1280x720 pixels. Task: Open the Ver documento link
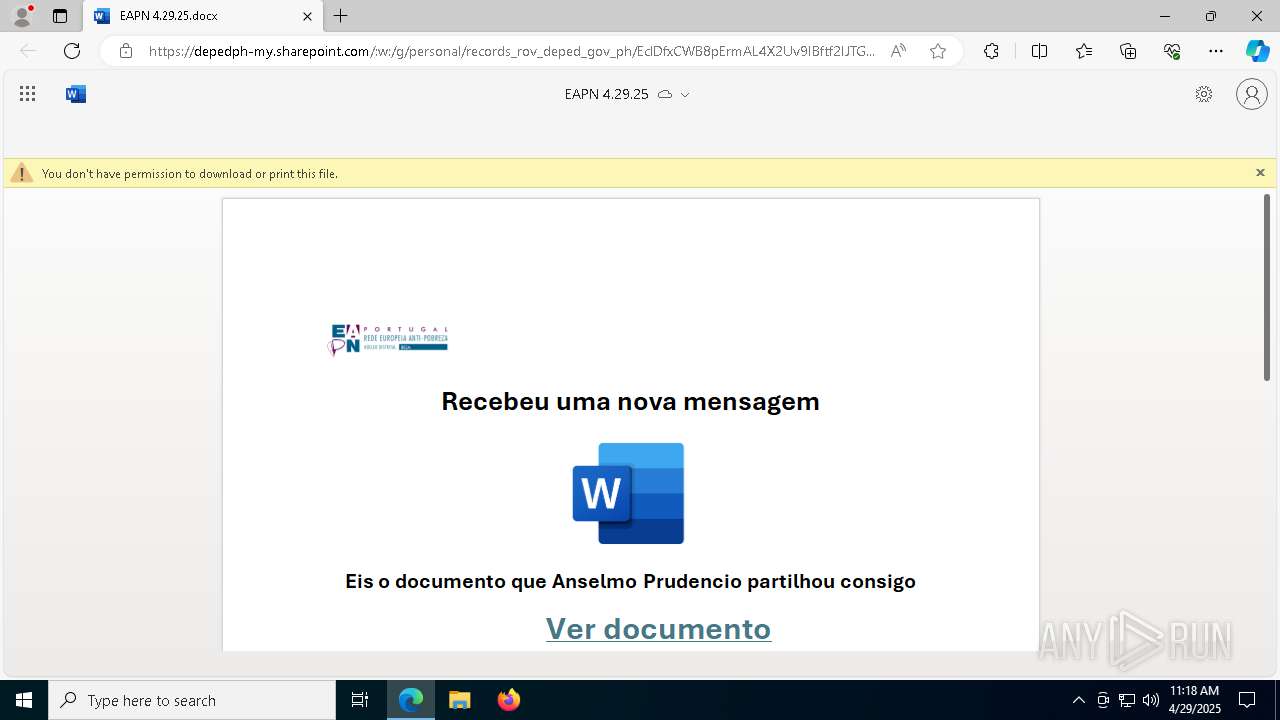[x=658, y=628]
